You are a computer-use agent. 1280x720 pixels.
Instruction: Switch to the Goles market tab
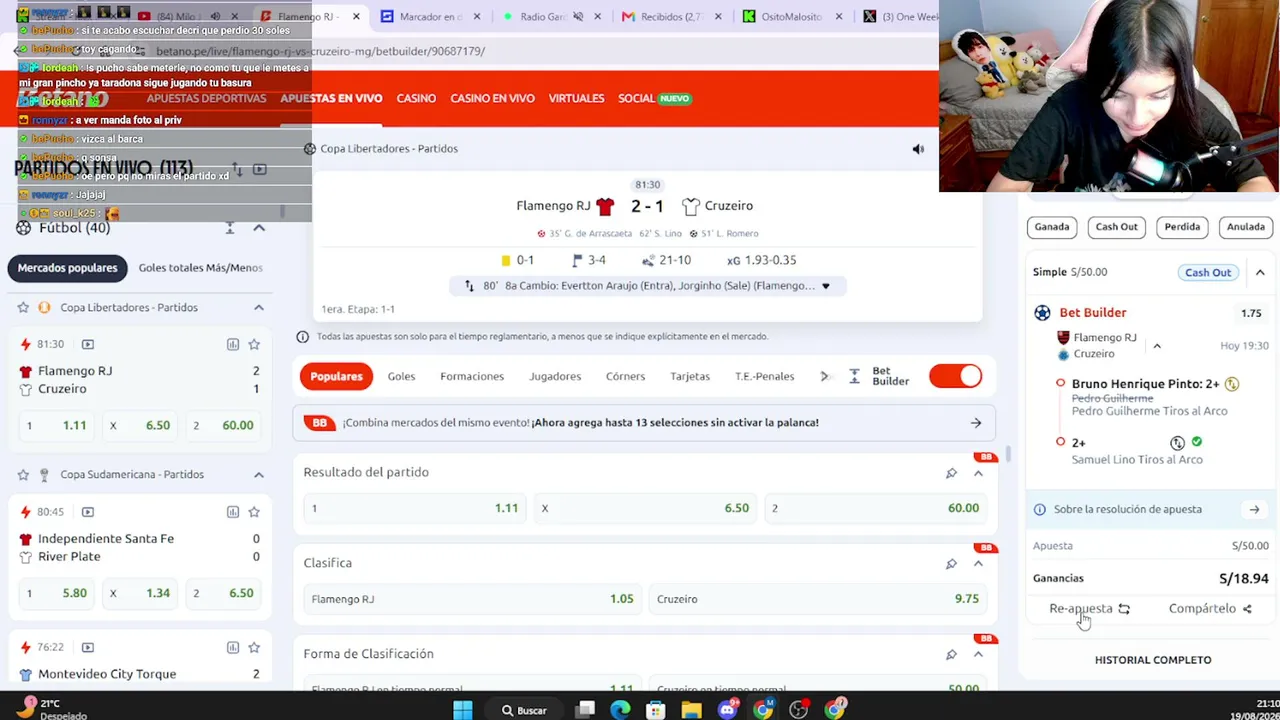(401, 376)
